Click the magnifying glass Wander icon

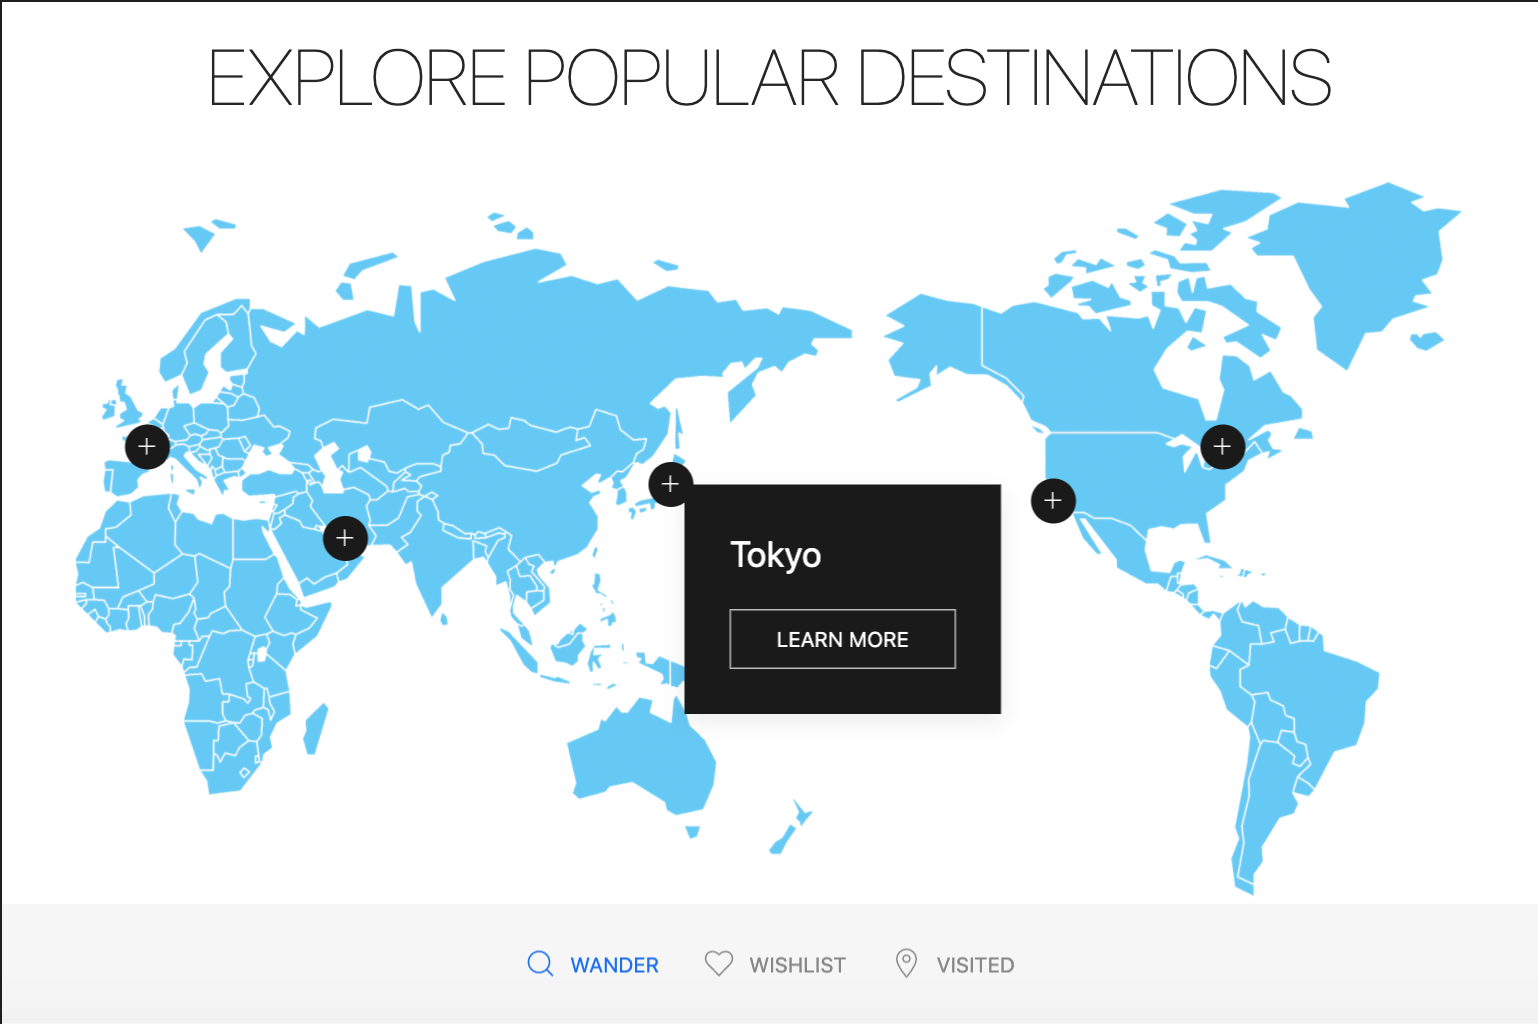540,964
